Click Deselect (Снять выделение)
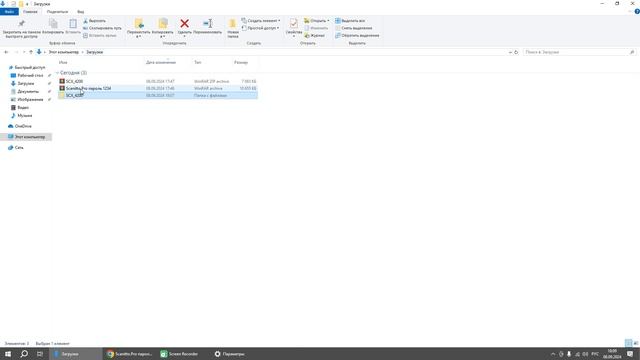 (x=353, y=28)
